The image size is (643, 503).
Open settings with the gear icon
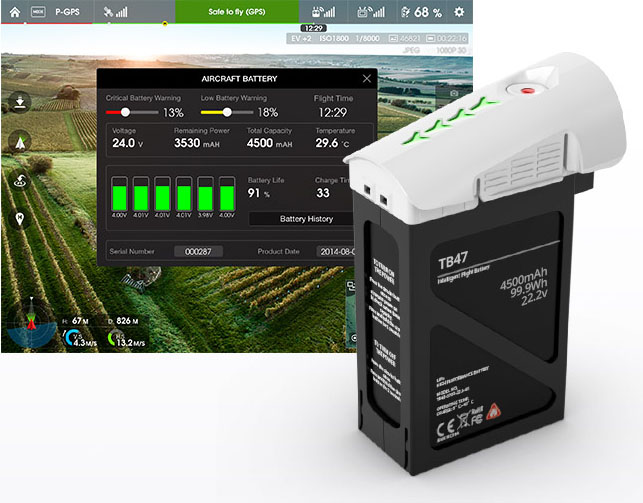pyautogui.click(x=459, y=12)
